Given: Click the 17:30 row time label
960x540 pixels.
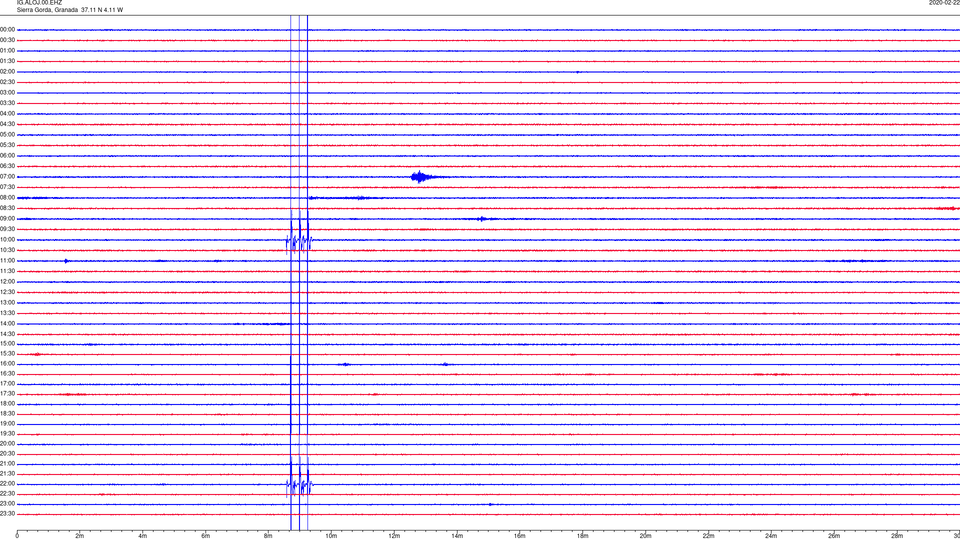Looking at the screenshot, I should coord(7,394).
